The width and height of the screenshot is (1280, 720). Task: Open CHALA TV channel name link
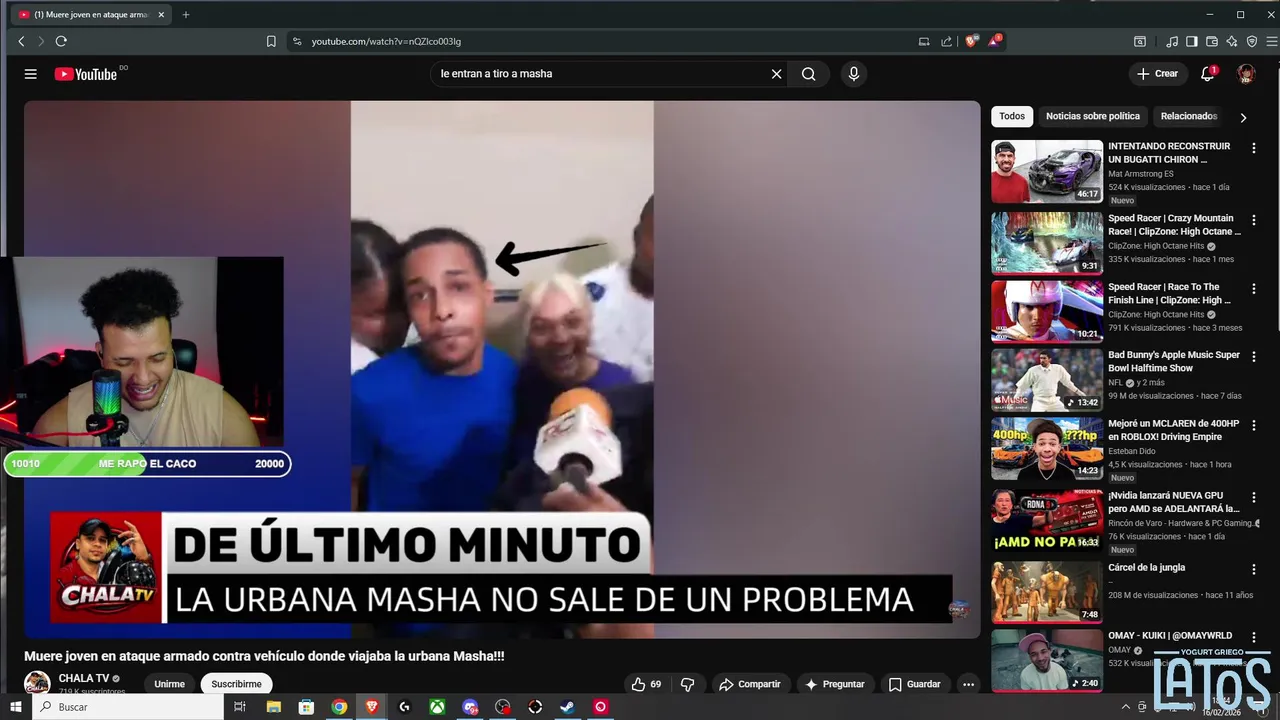84,678
